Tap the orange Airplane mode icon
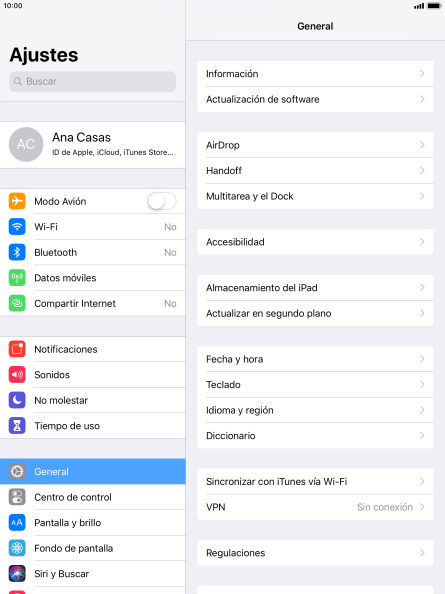The width and height of the screenshot is (445, 594). 17,201
